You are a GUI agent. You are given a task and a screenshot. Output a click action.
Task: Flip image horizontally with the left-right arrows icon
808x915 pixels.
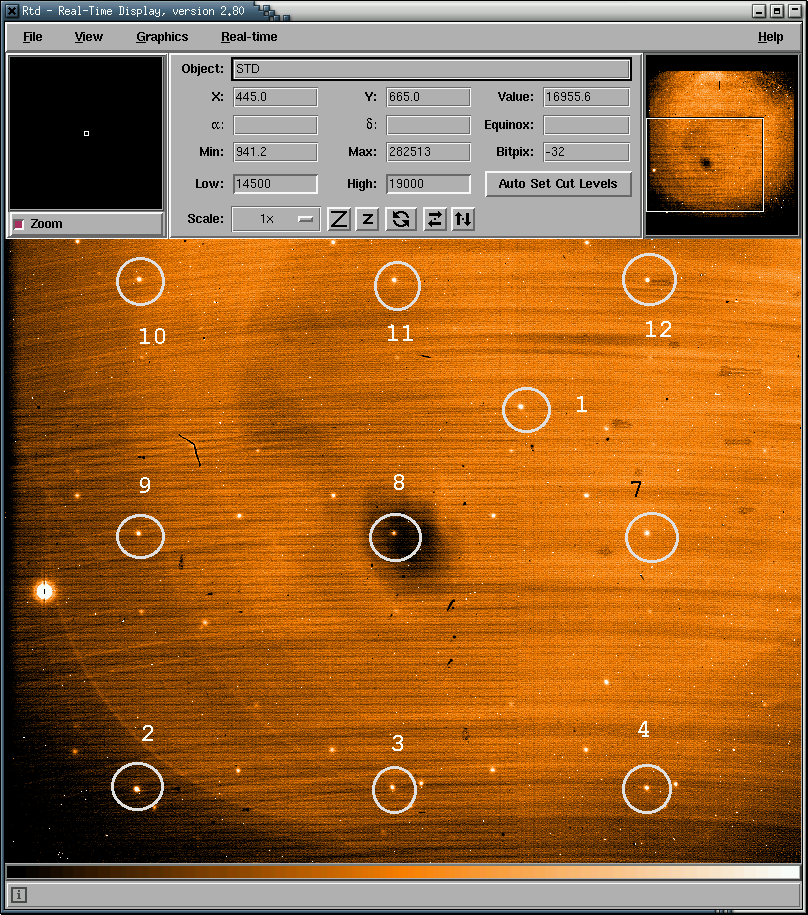tap(435, 219)
